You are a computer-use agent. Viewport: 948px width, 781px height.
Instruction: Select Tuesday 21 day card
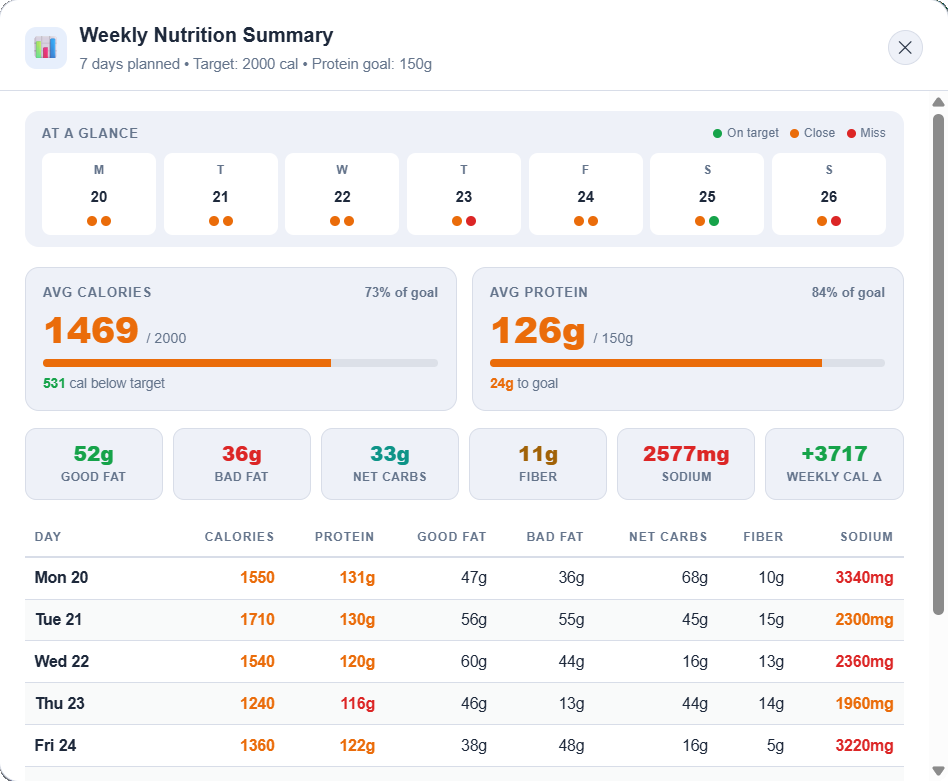tap(221, 194)
